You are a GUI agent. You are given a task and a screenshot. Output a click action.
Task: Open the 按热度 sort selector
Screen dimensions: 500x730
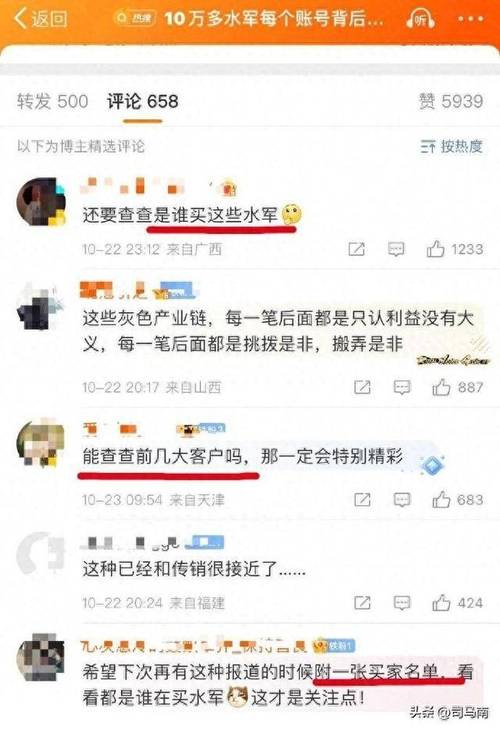pos(451,146)
